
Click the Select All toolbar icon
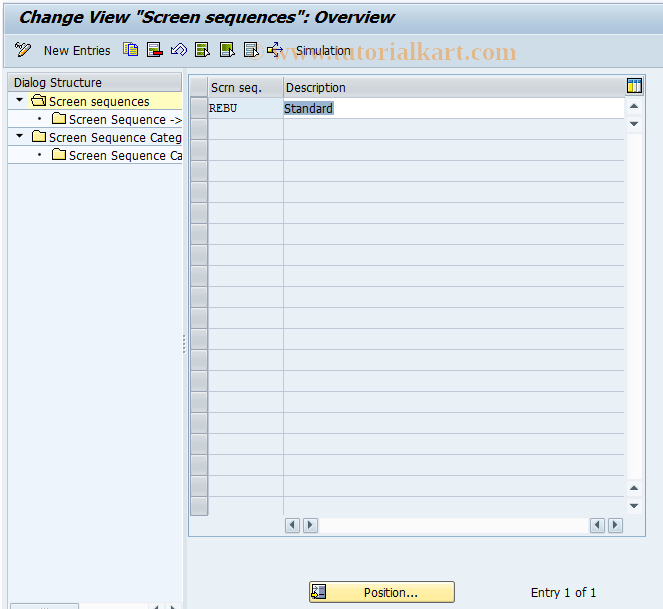point(203,50)
